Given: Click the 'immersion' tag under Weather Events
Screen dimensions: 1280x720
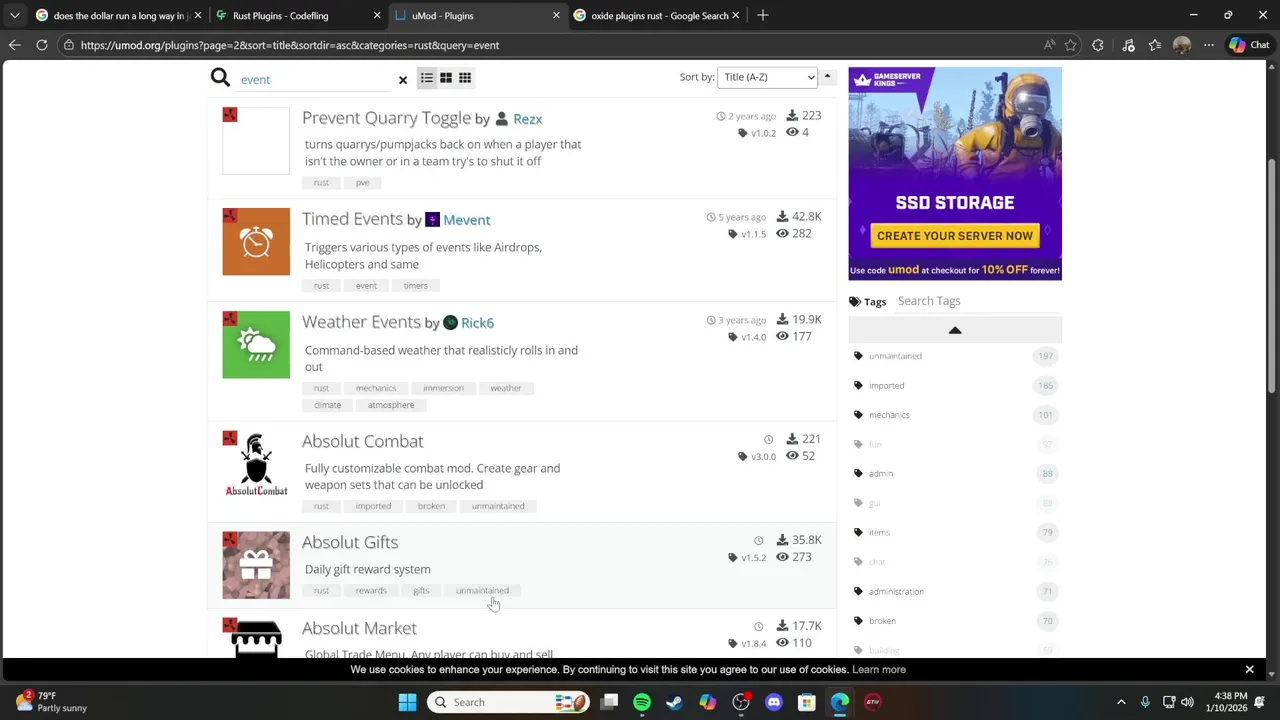Looking at the screenshot, I should click(443, 388).
